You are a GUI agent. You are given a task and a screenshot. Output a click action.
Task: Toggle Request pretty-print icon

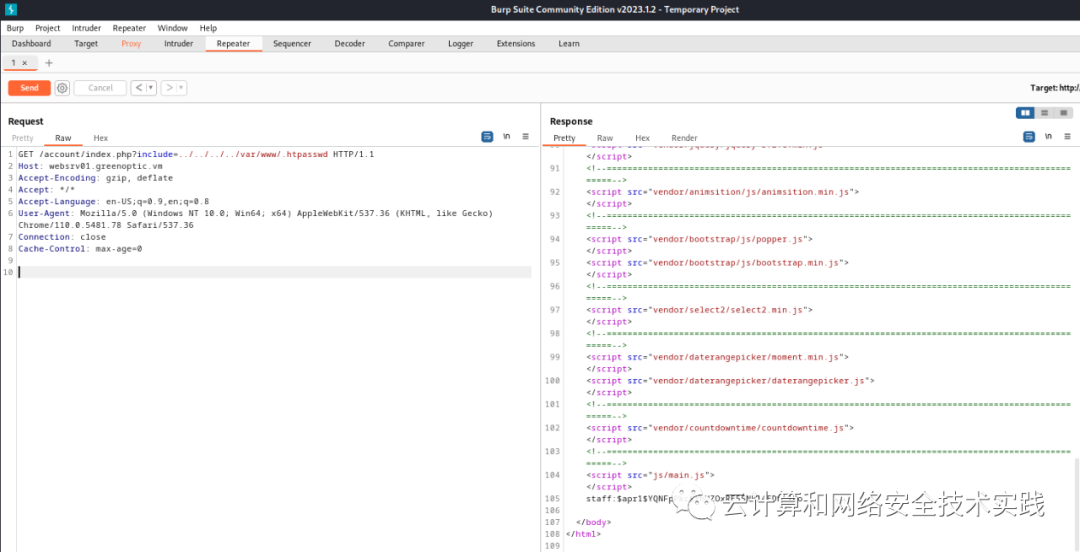pyautogui.click(x=487, y=136)
